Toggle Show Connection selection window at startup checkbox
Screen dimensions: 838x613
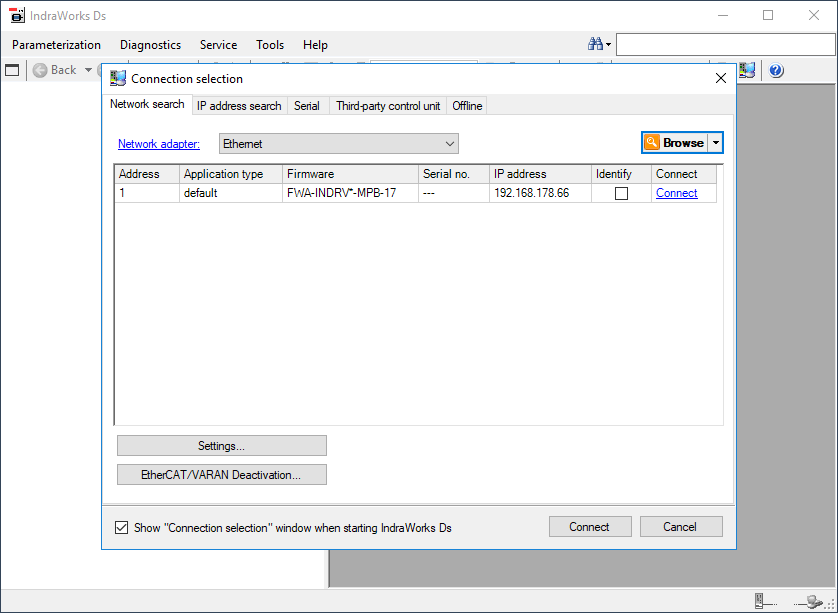coord(122,527)
